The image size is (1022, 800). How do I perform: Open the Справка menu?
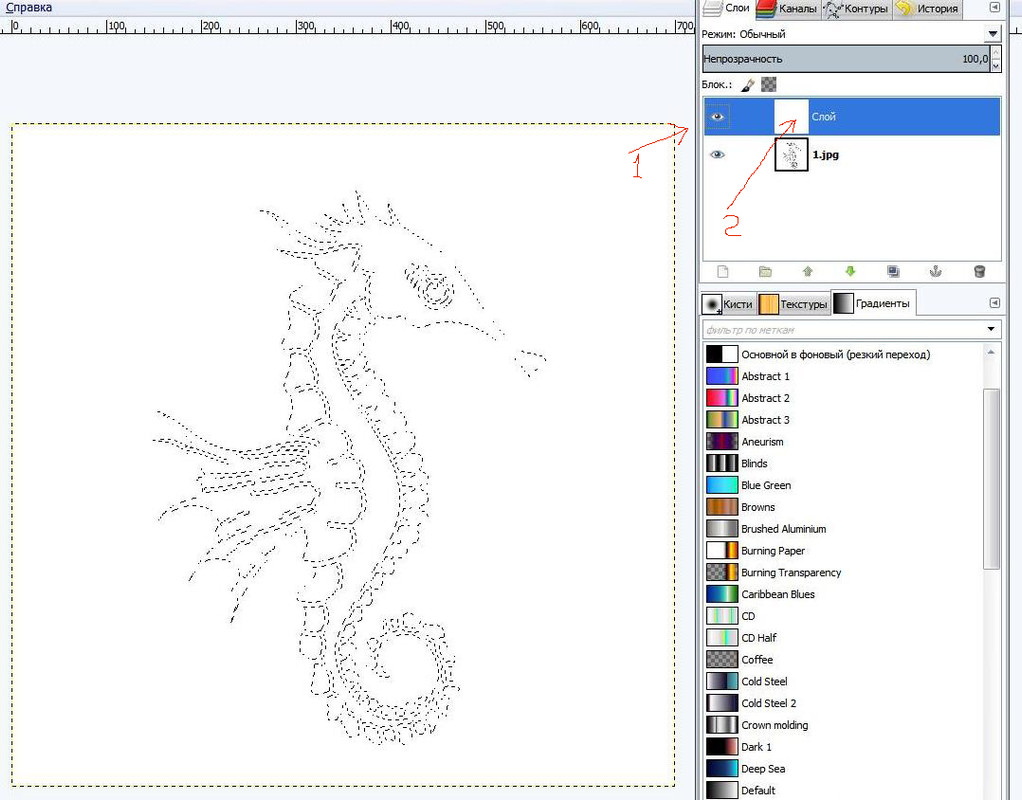pos(29,8)
